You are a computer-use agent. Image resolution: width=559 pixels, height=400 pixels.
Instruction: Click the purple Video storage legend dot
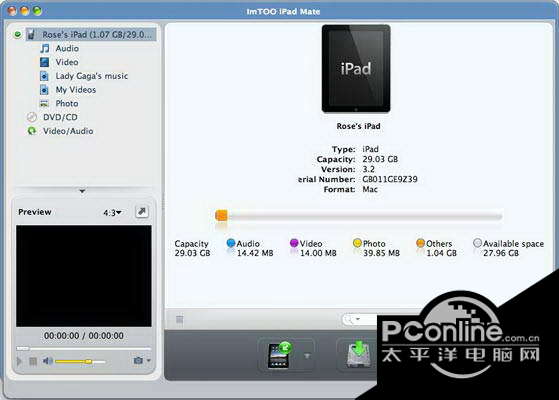coord(294,243)
